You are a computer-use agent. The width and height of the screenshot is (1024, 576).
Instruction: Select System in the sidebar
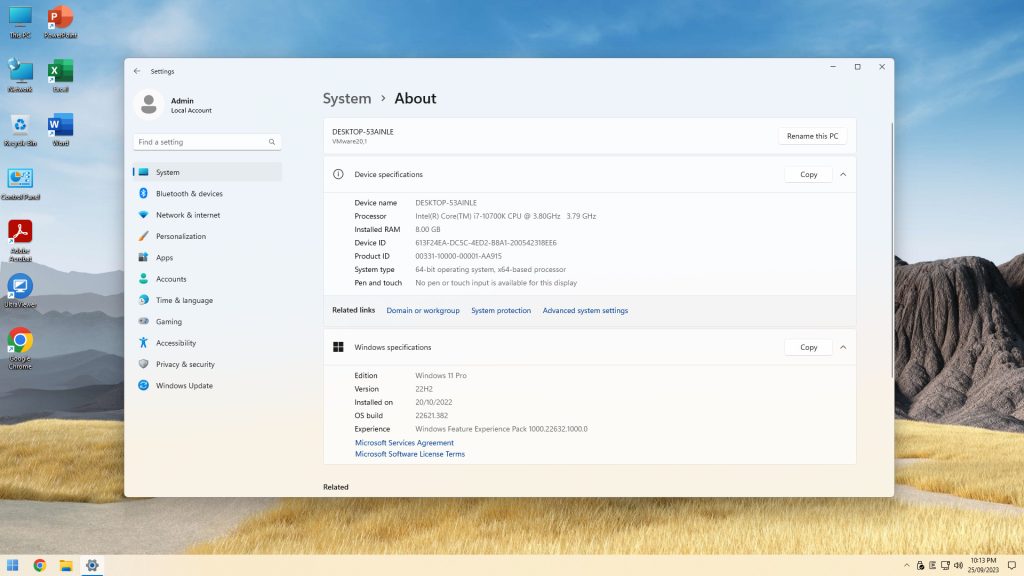click(207, 172)
